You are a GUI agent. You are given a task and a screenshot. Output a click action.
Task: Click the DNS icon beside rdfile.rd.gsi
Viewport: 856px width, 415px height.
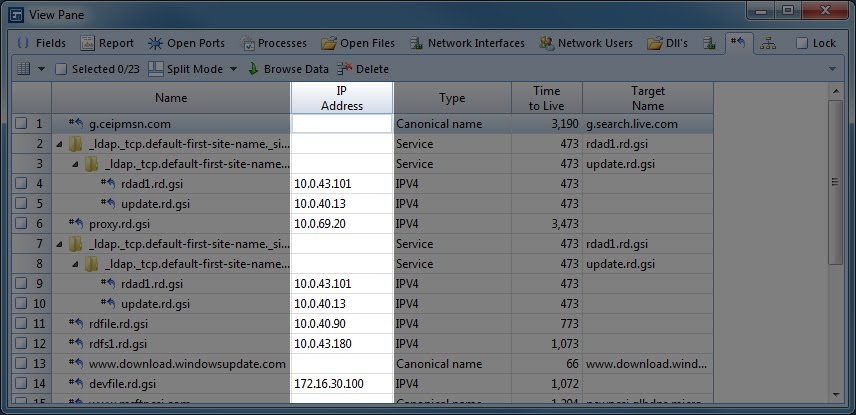click(76, 323)
